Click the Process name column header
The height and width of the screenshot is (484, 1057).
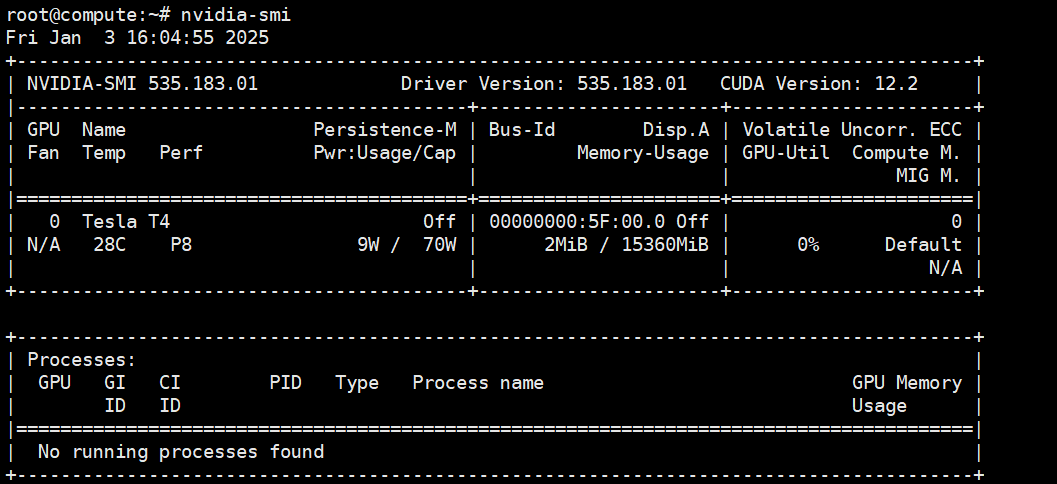(477, 383)
